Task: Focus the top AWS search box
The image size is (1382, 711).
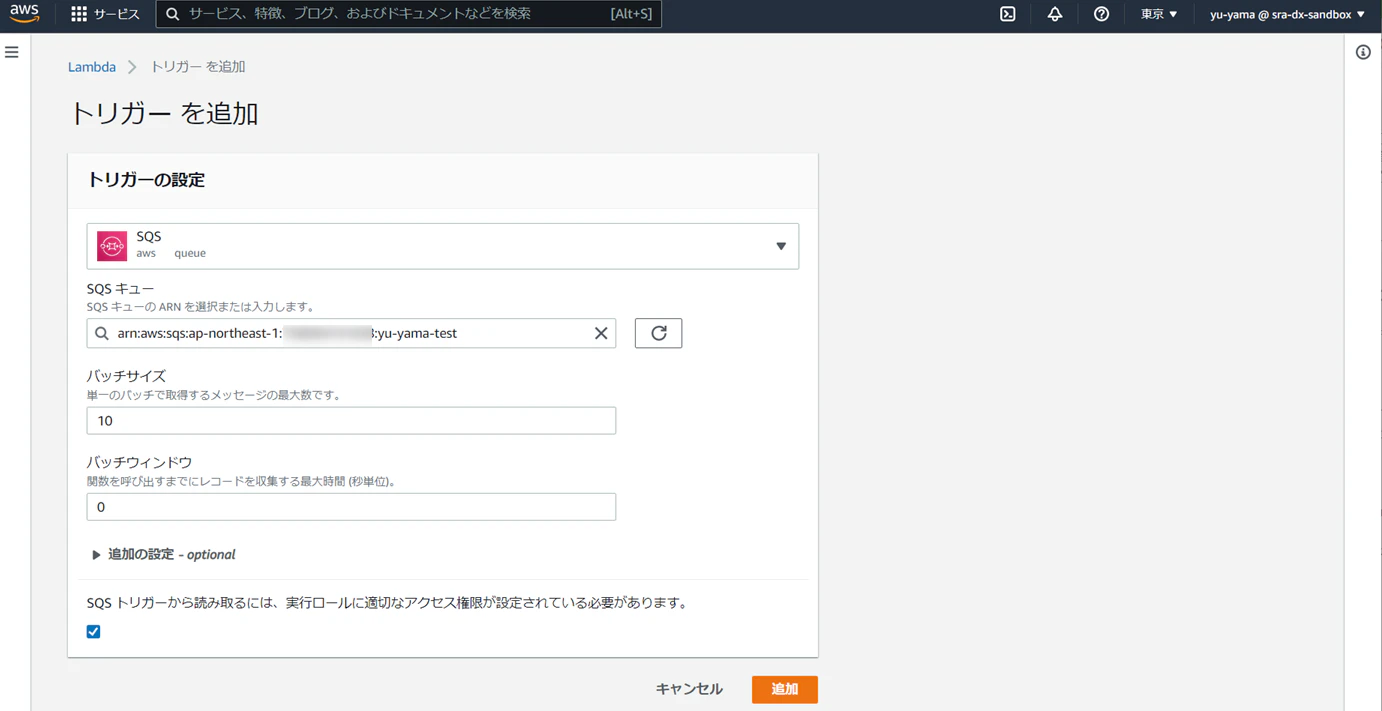Action: pos(409,14)
